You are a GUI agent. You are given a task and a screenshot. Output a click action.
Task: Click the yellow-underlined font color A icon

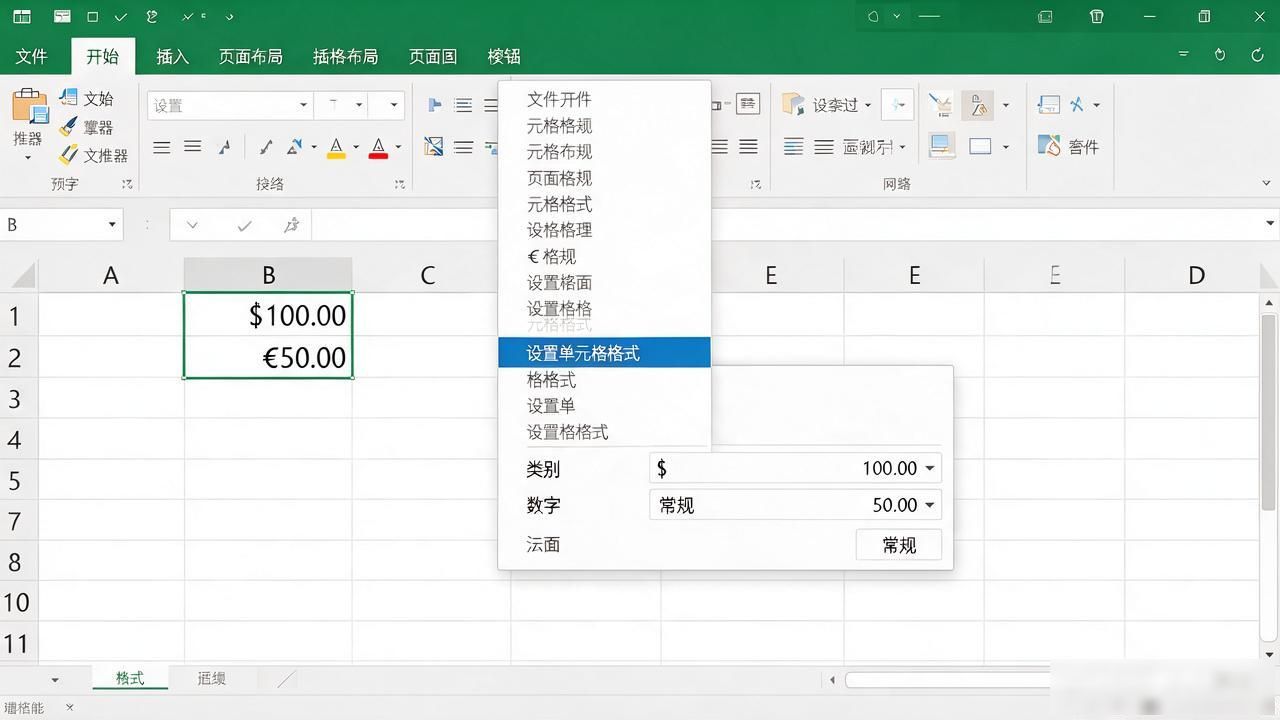[336, 148]
